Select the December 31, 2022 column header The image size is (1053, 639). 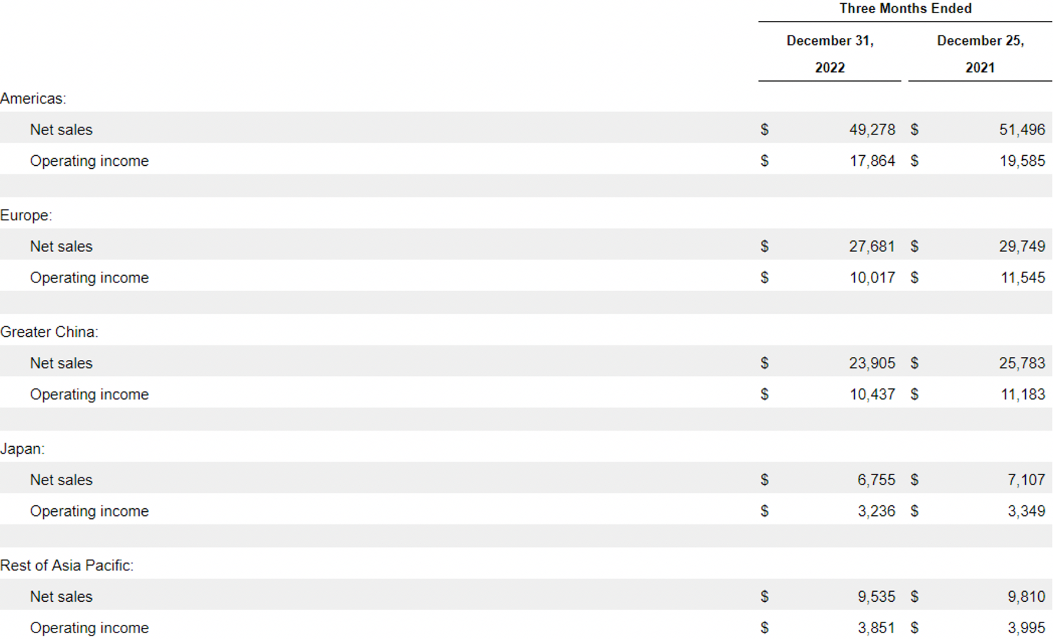pos(830,54)
